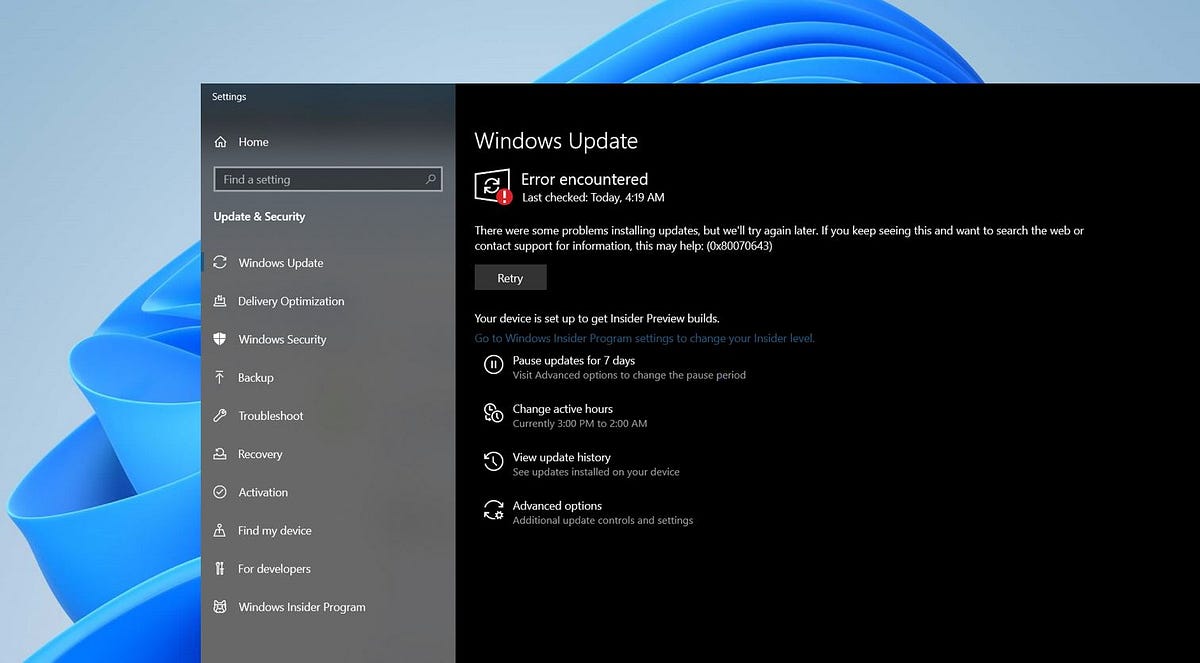Open the Find my device page
The width and height of the screenshot is (1200, 663).
tap(274, 531)
